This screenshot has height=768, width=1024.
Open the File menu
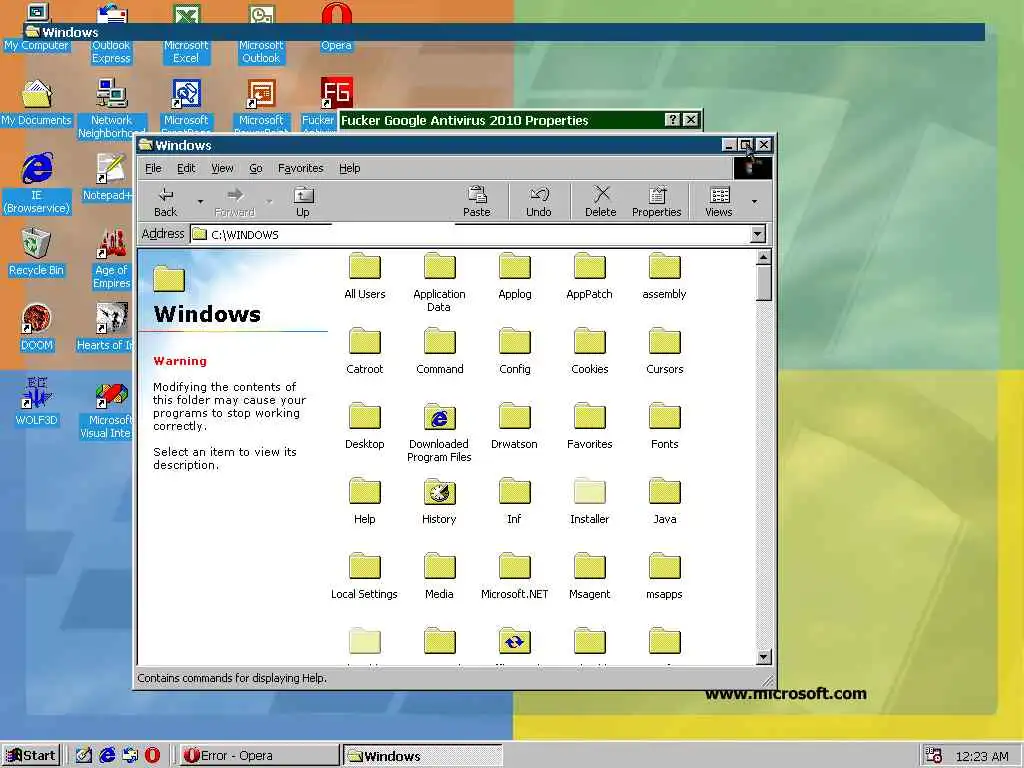[153, 168]
